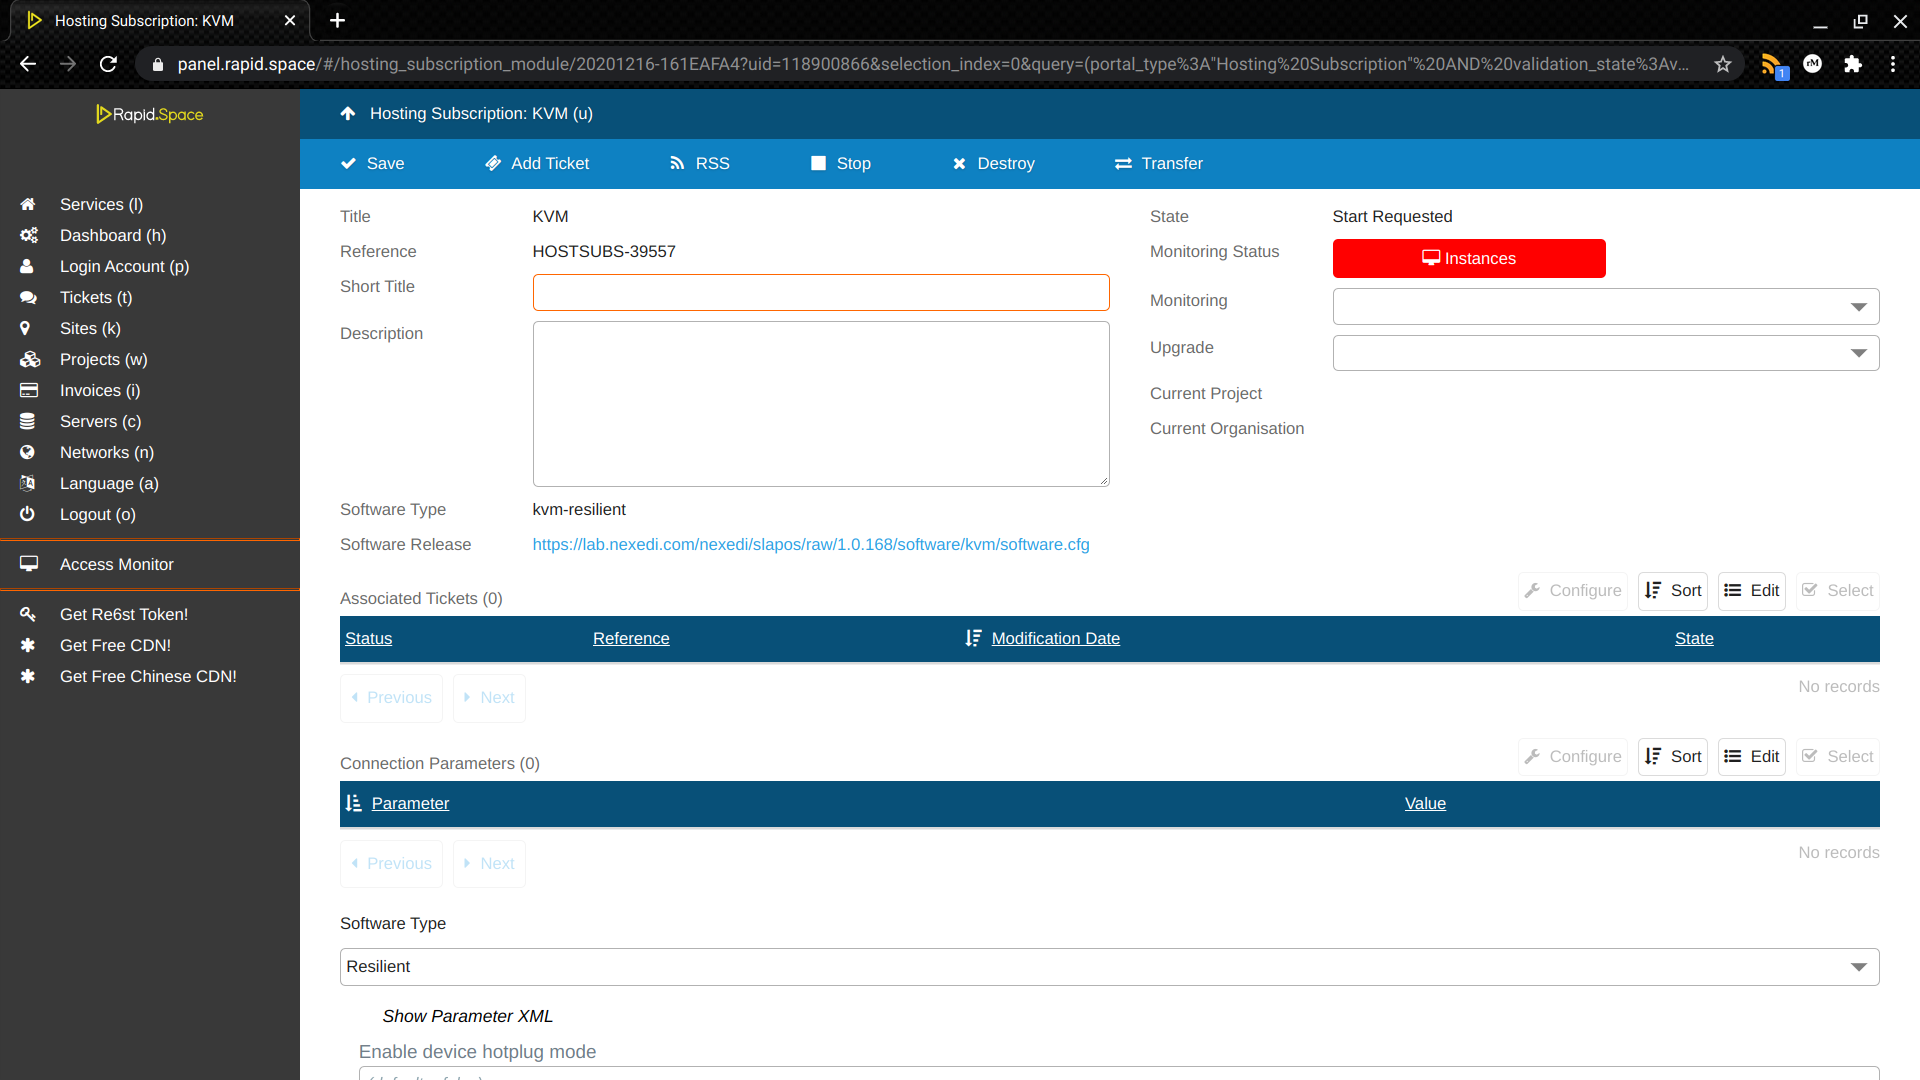Click the Services home icon in sidebar
Image resolution: width=1920 pixels, height=1080 pixels.
28,204
